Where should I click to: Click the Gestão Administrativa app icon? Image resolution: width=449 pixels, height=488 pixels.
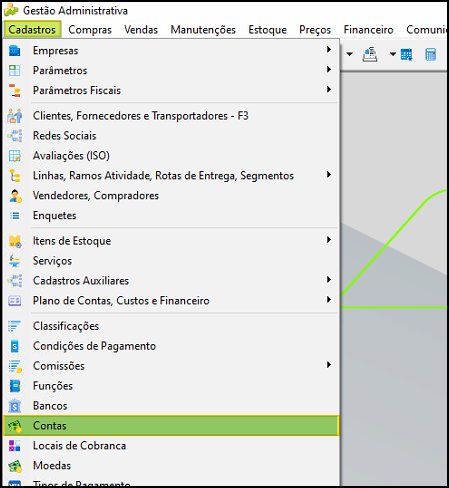[11, 11]
